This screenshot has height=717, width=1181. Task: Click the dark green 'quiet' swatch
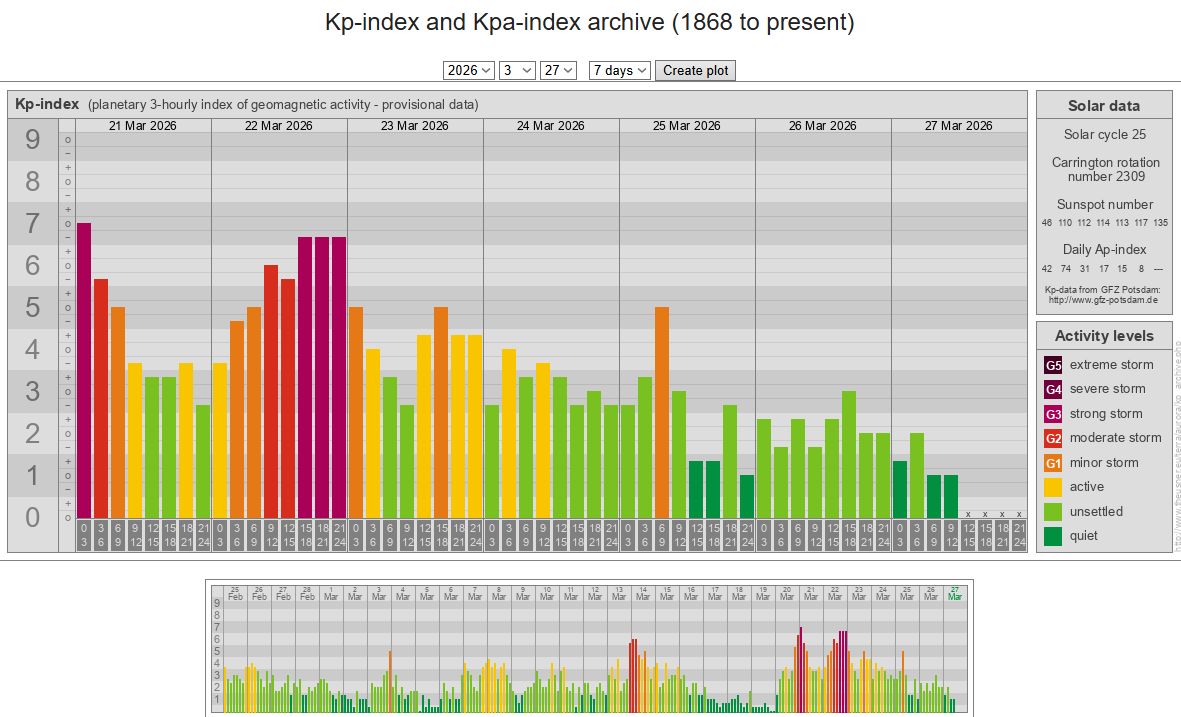click(1053, 536)
